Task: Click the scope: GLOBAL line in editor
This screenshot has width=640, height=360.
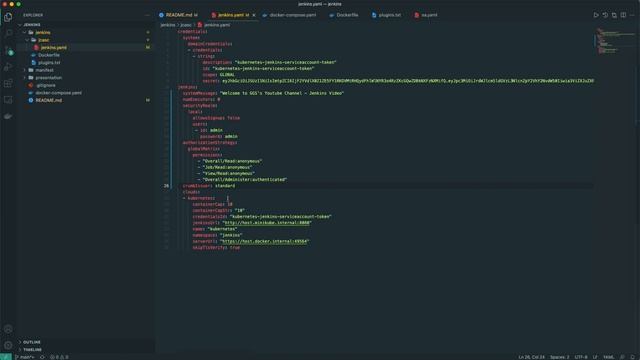Action: click(218, 75)
